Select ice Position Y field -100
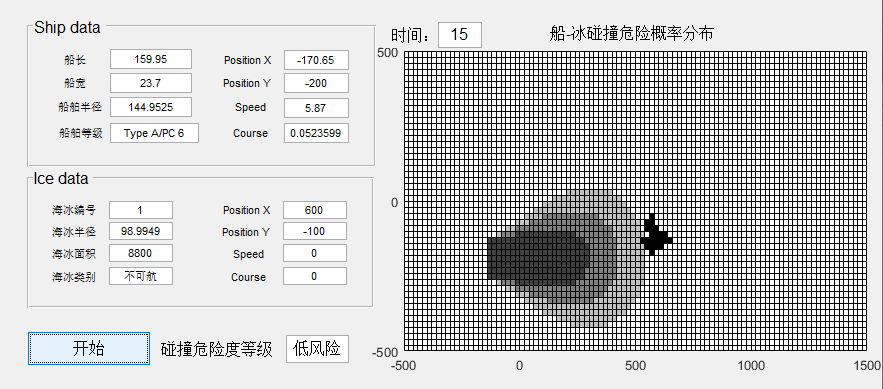883x389 pixels. click(x=315, y=231)
